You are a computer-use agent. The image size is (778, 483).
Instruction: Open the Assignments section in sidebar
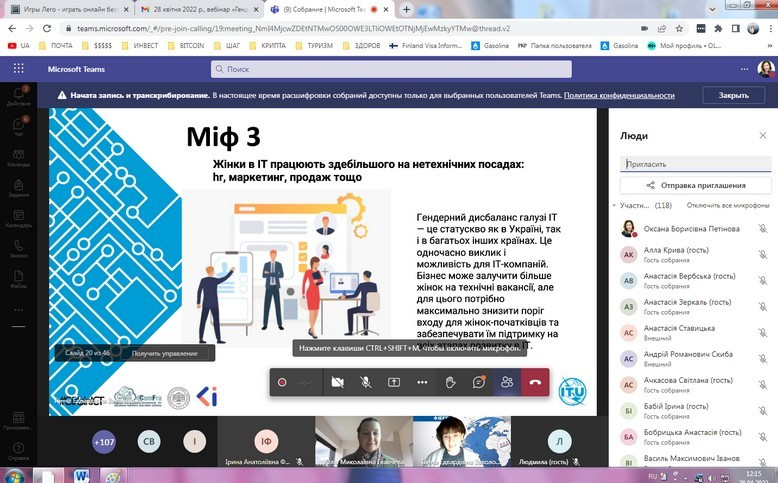[x=18, y=188]
